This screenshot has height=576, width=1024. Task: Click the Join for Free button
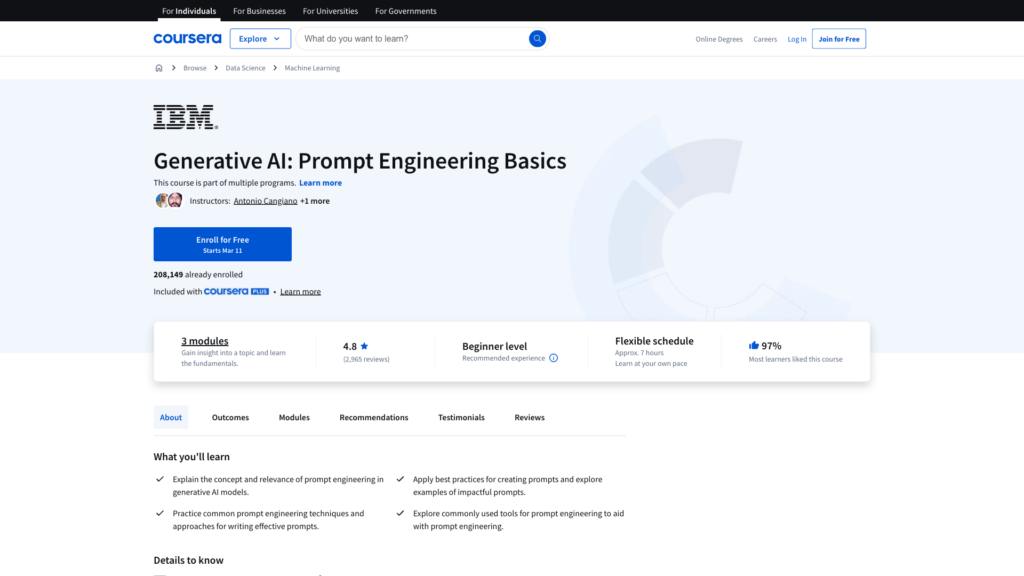click(x=838, y=39)
